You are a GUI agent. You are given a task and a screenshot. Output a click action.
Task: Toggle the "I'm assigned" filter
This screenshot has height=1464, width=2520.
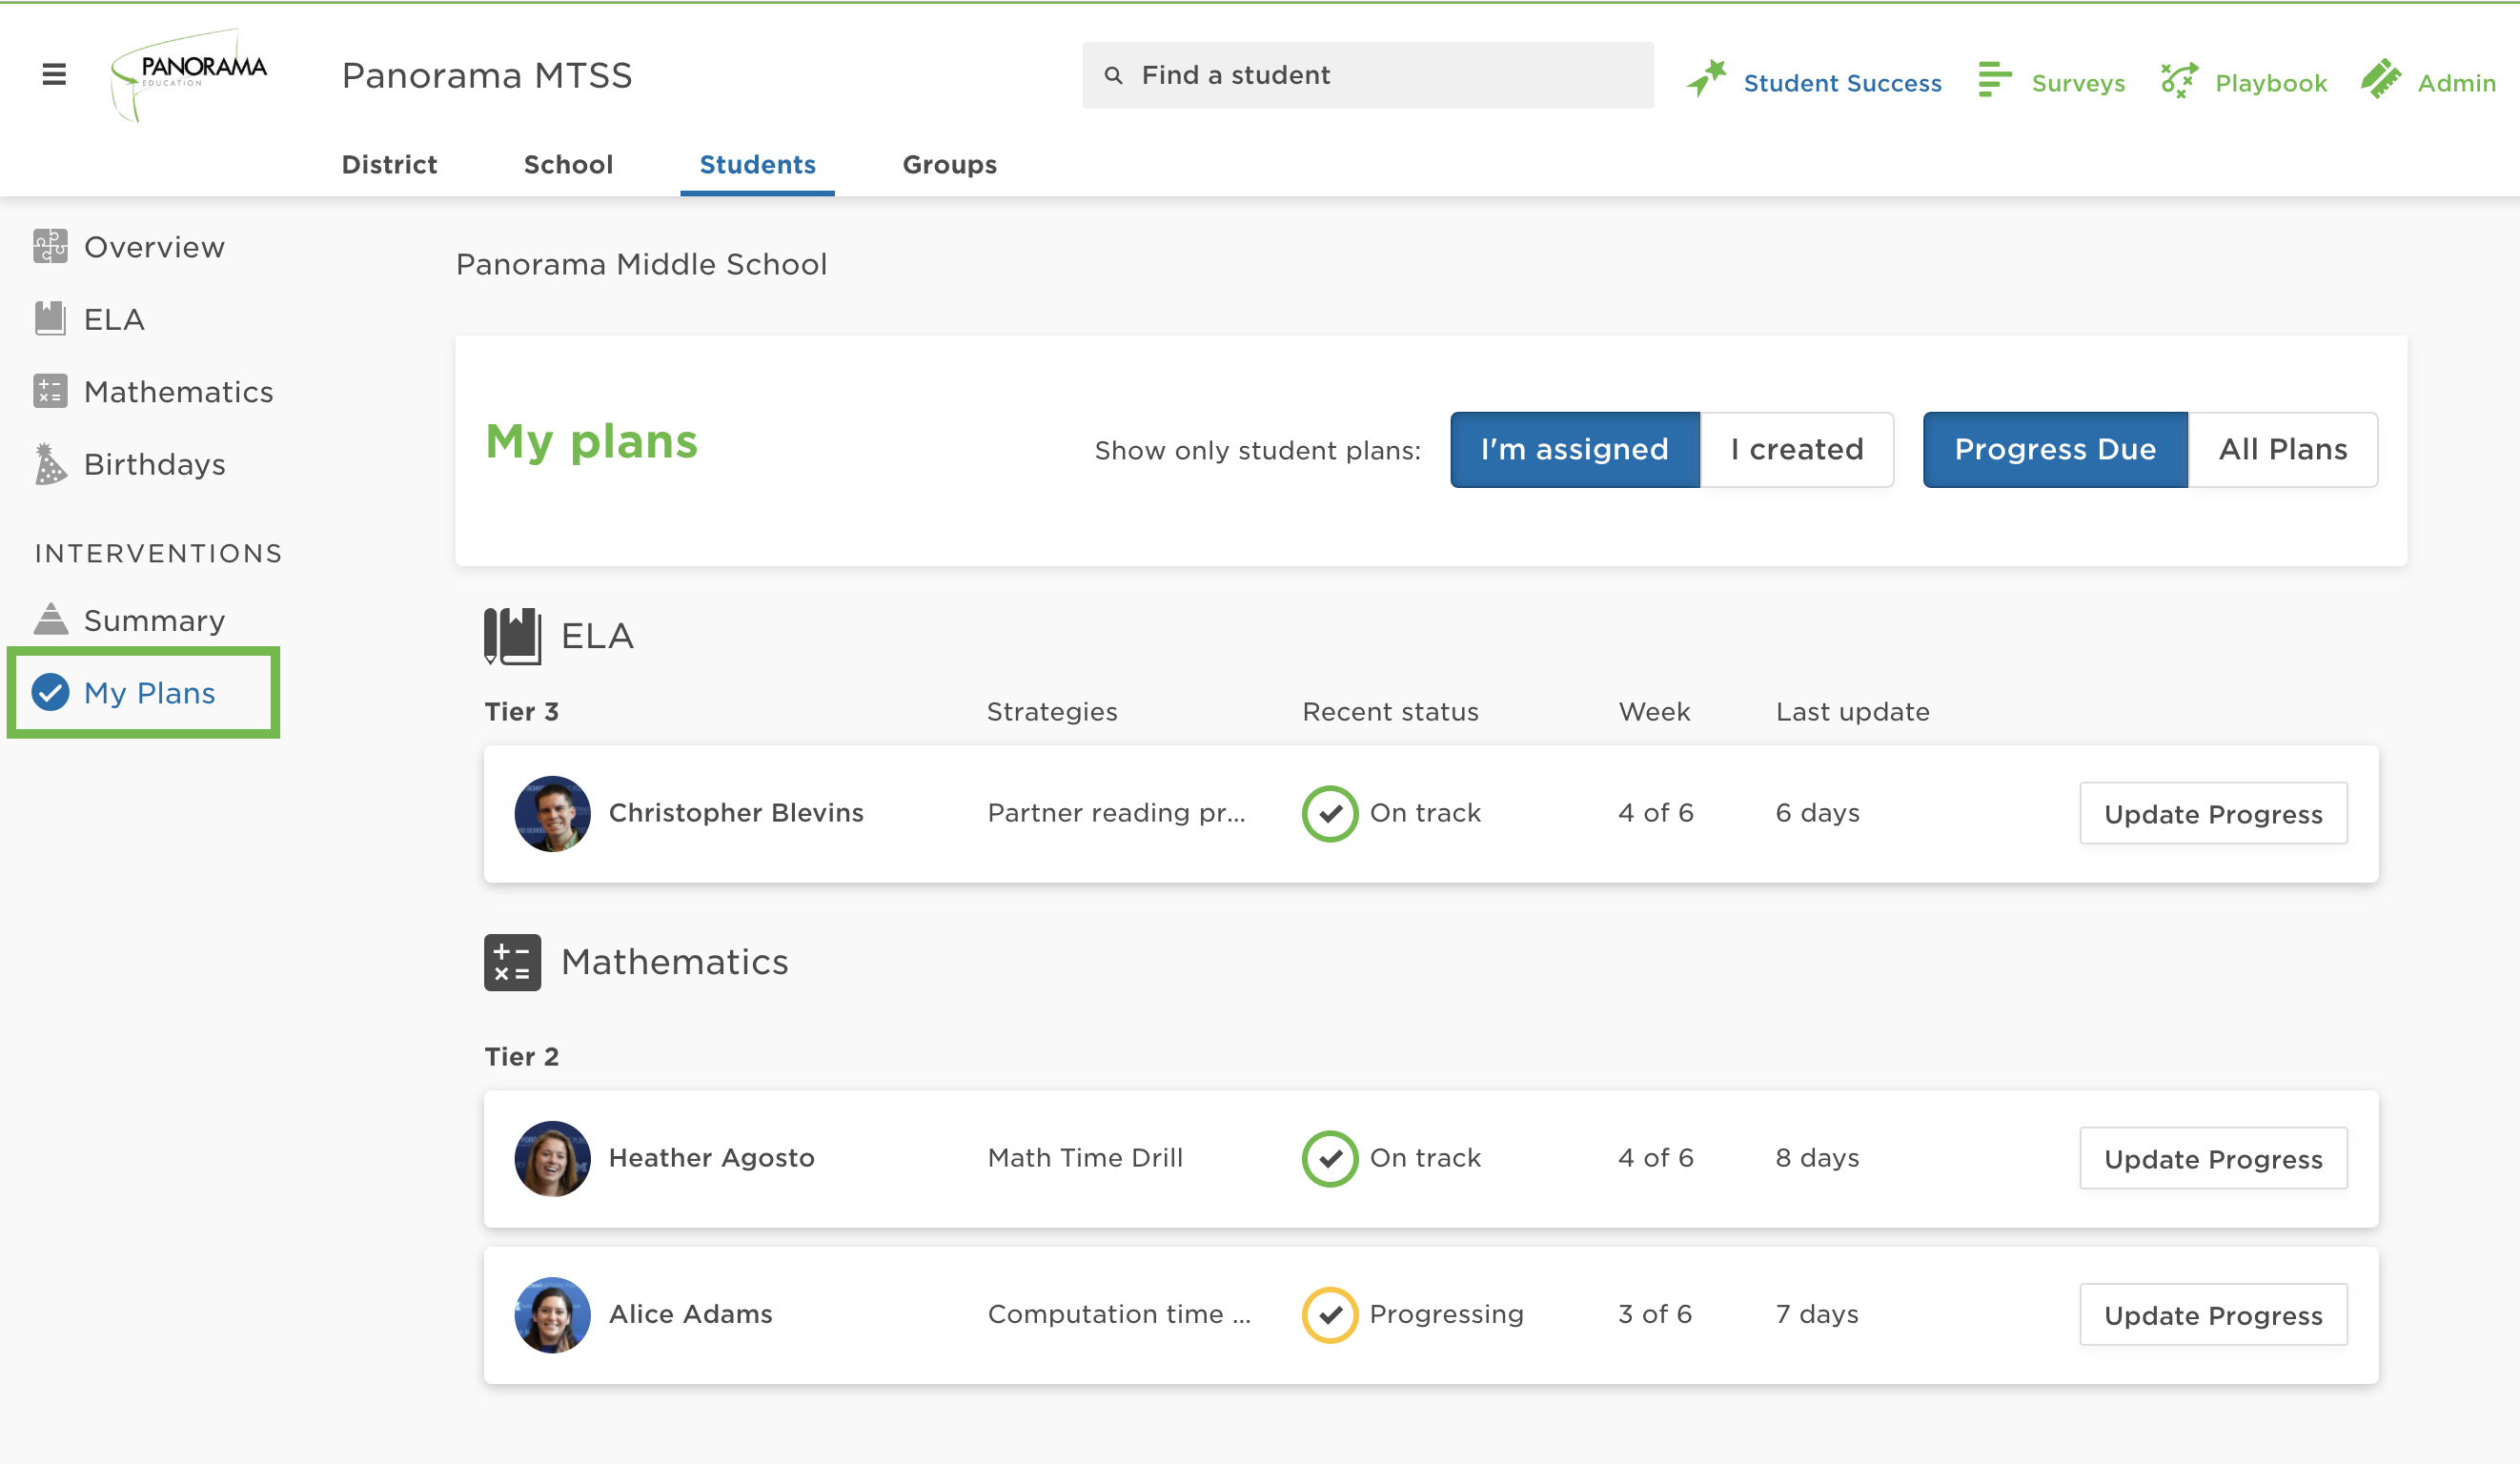[x=1574, y=449]
